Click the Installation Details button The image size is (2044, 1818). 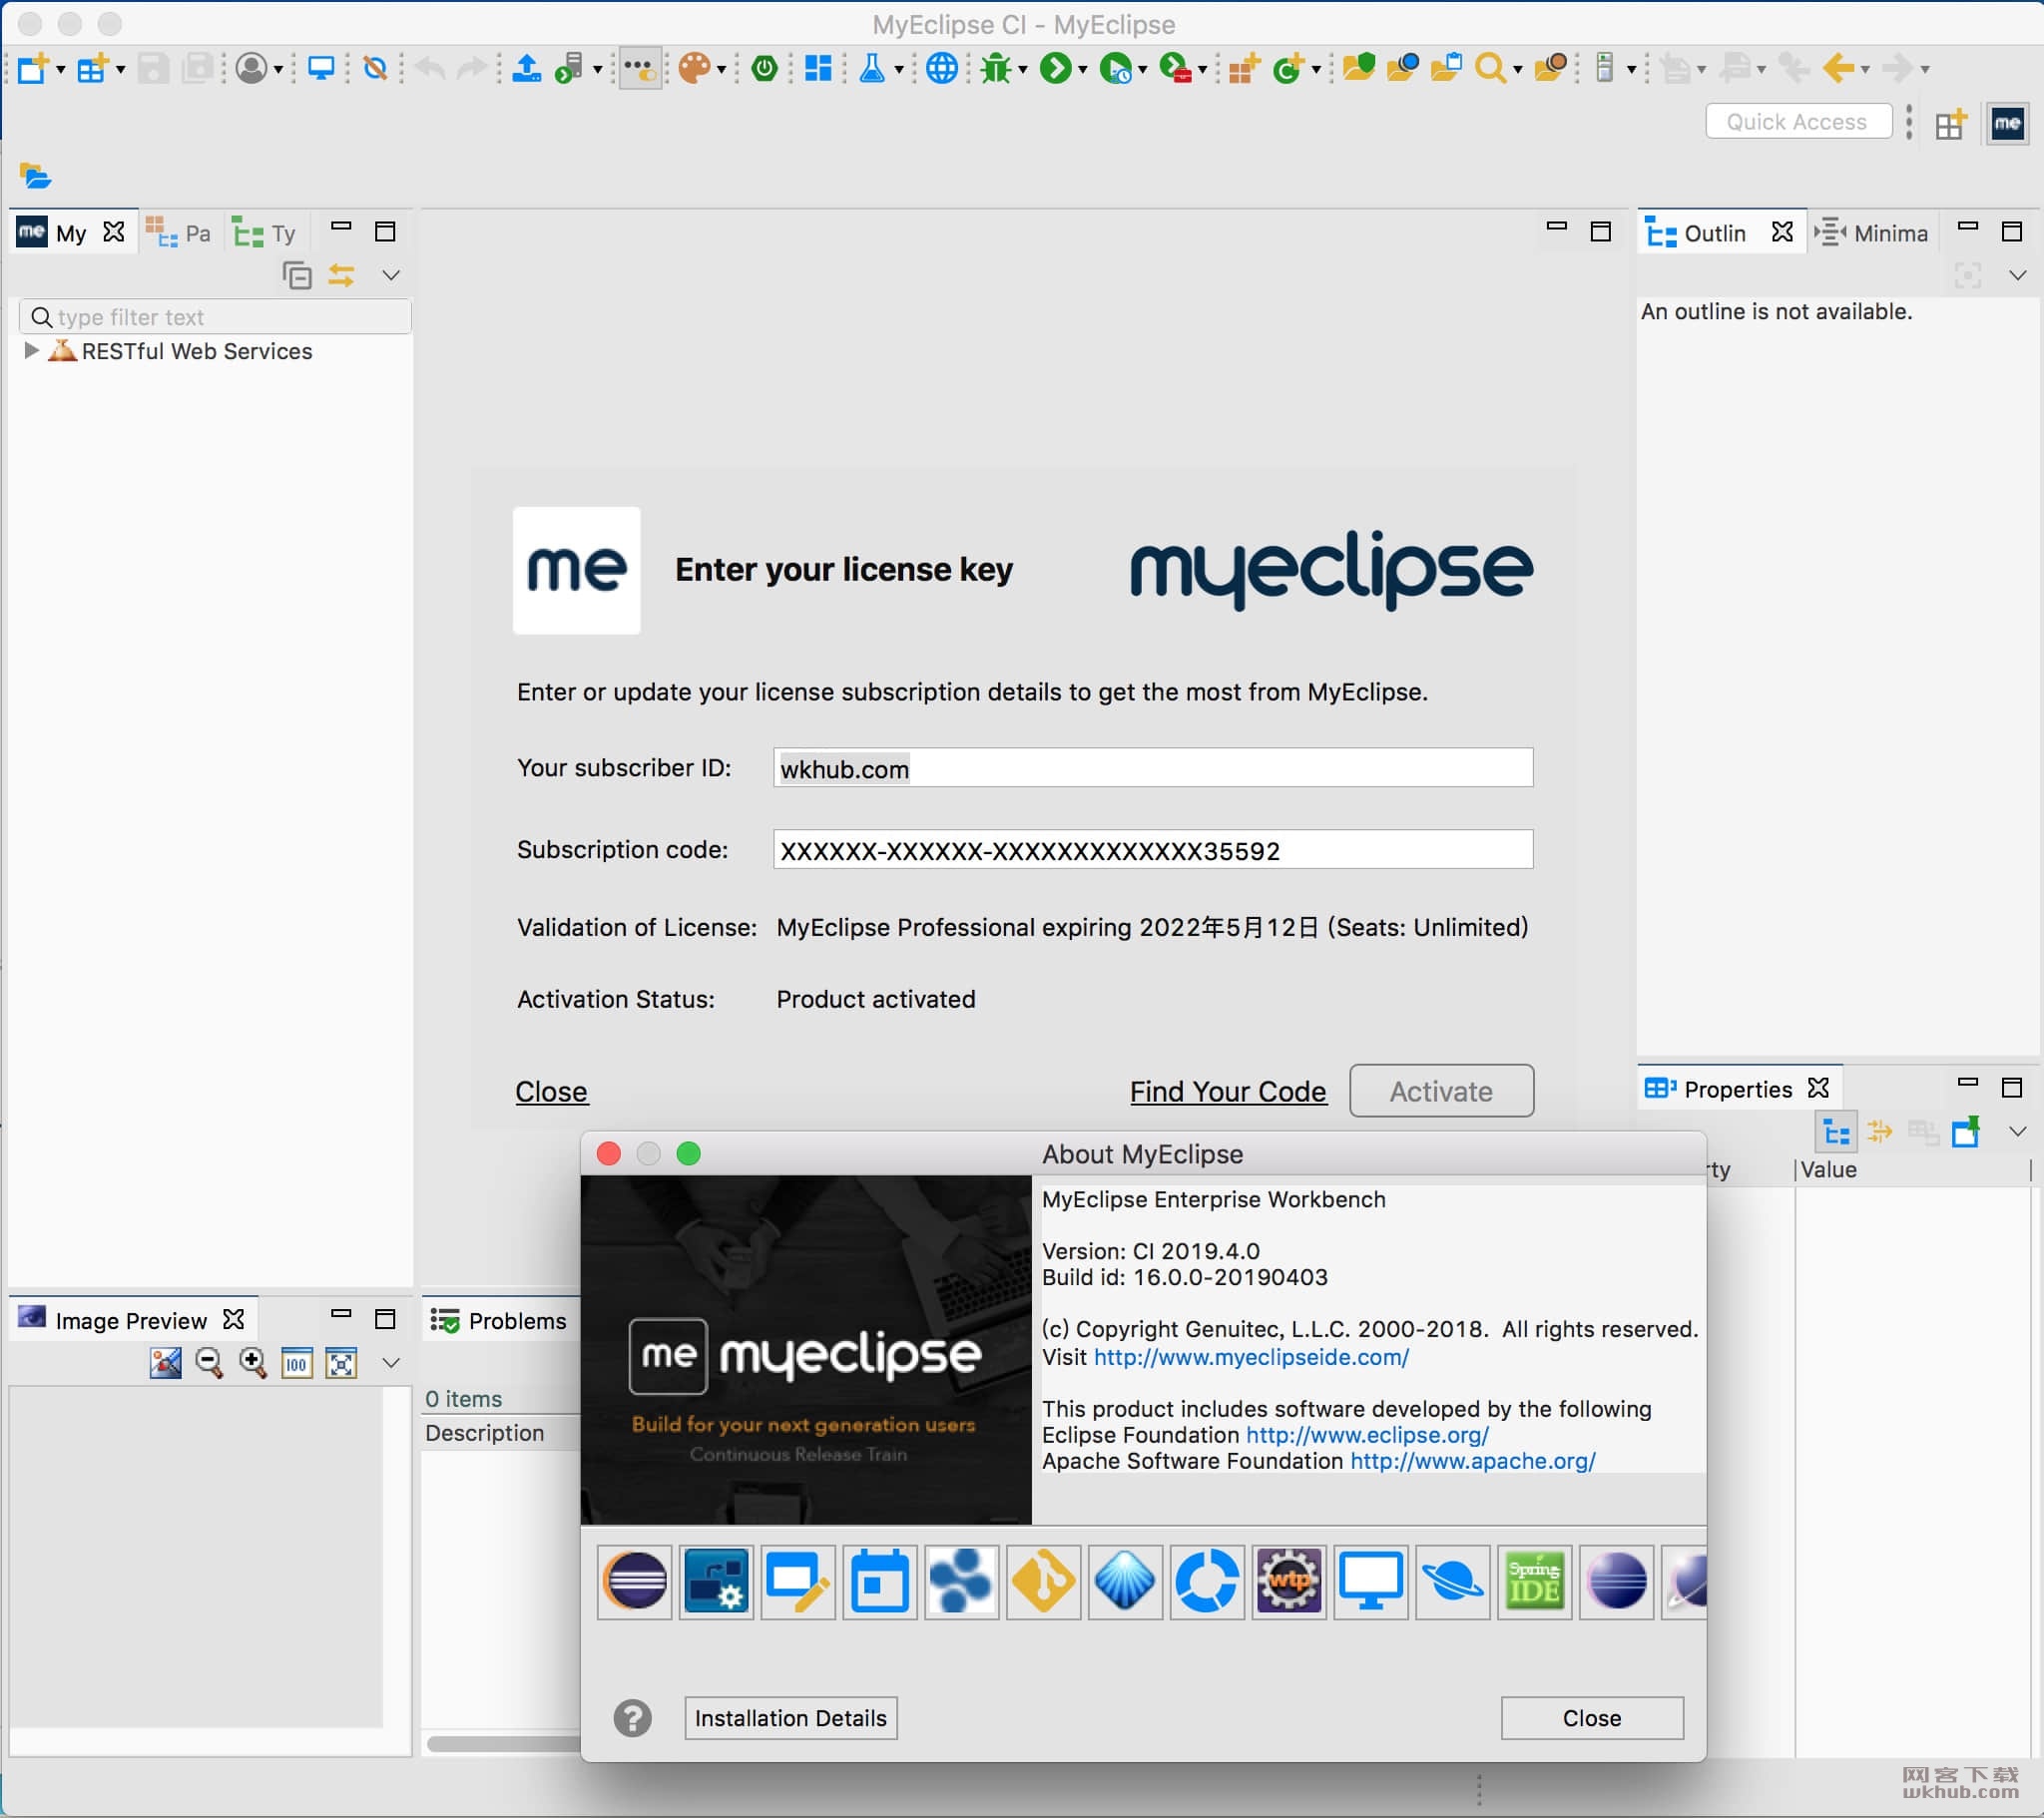click(x=790, y=1718)
